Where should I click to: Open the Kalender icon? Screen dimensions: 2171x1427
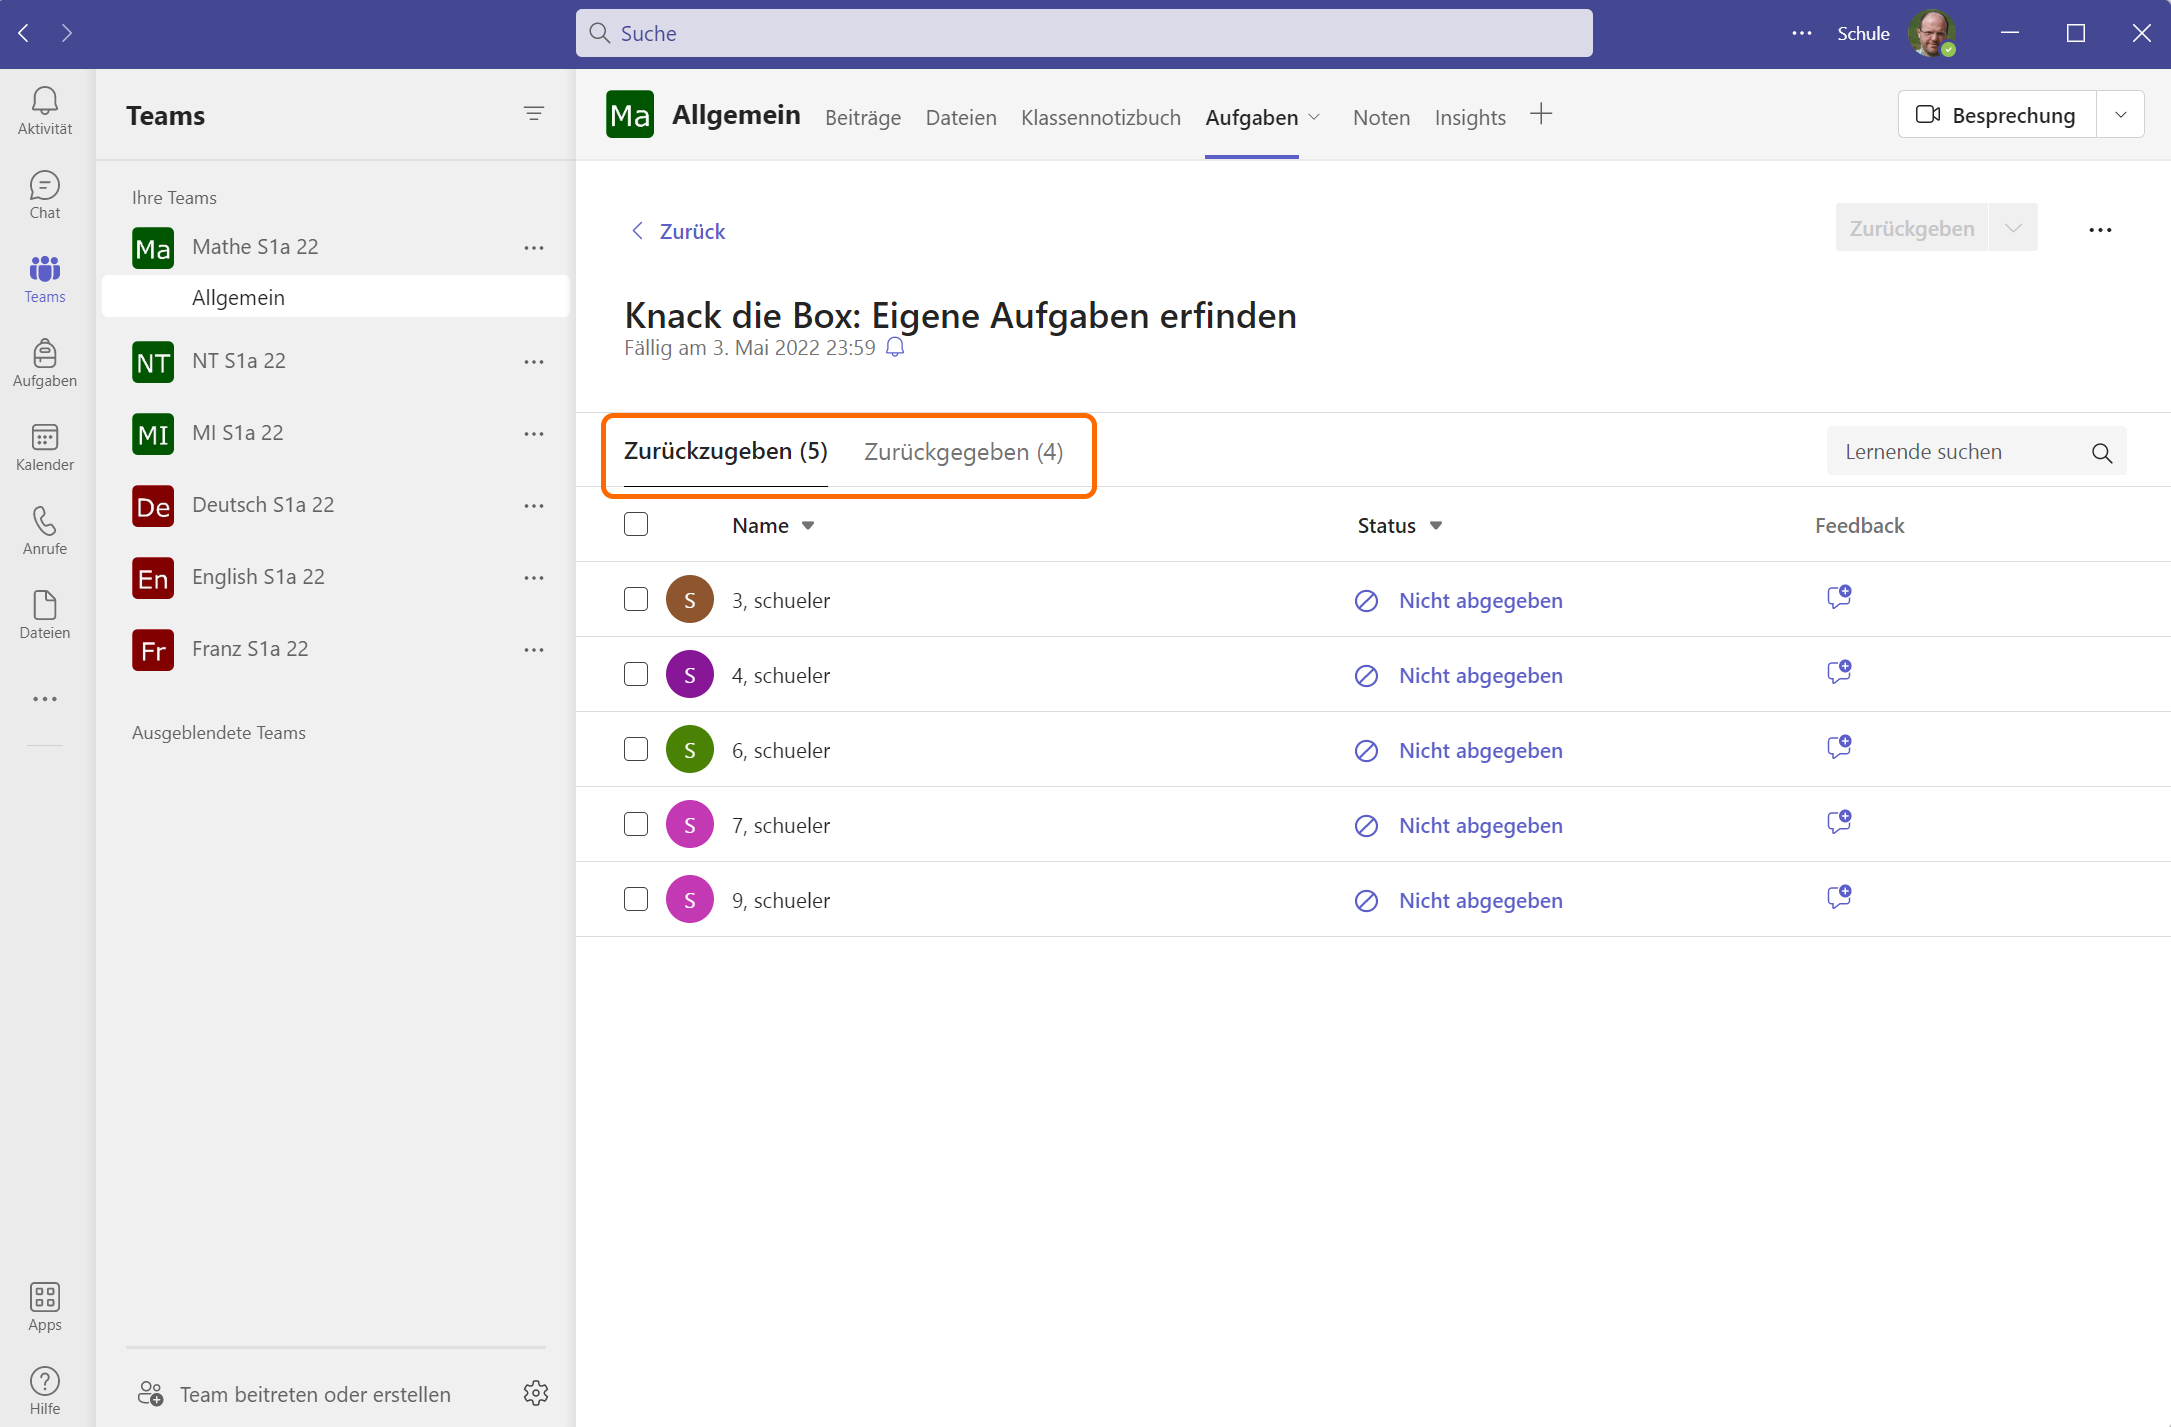tap(45, 446)
